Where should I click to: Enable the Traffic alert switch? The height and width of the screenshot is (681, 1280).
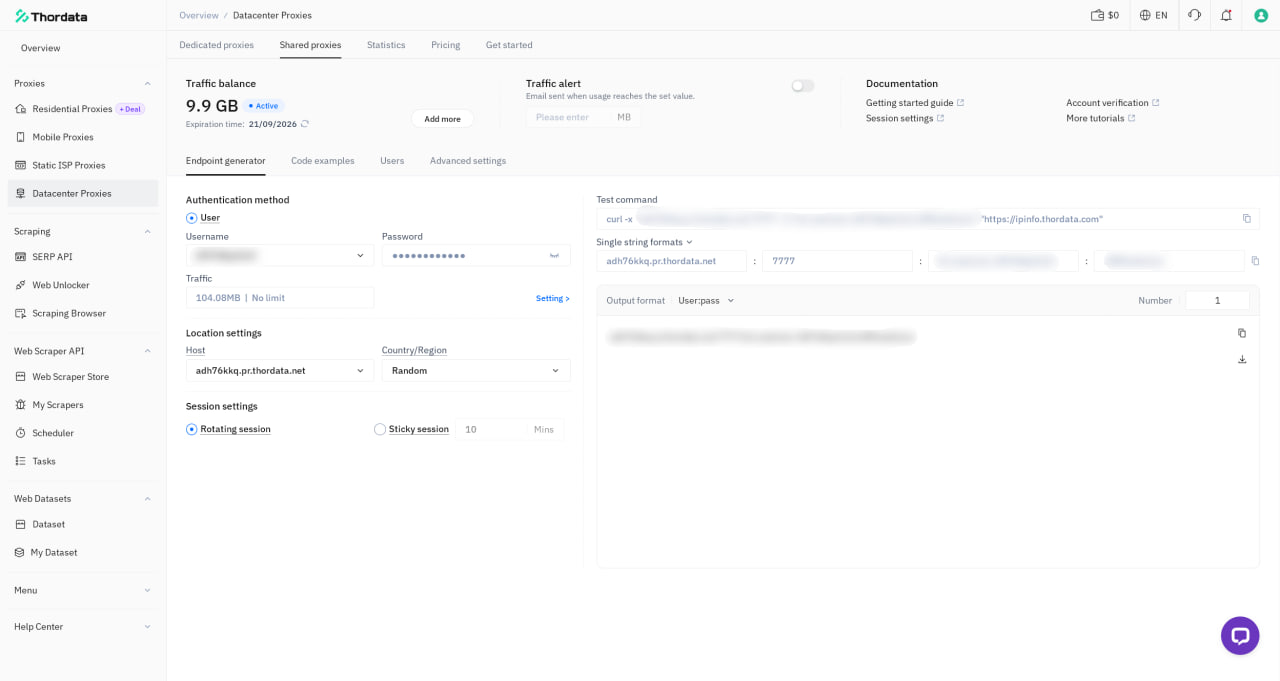coord(803,86)
